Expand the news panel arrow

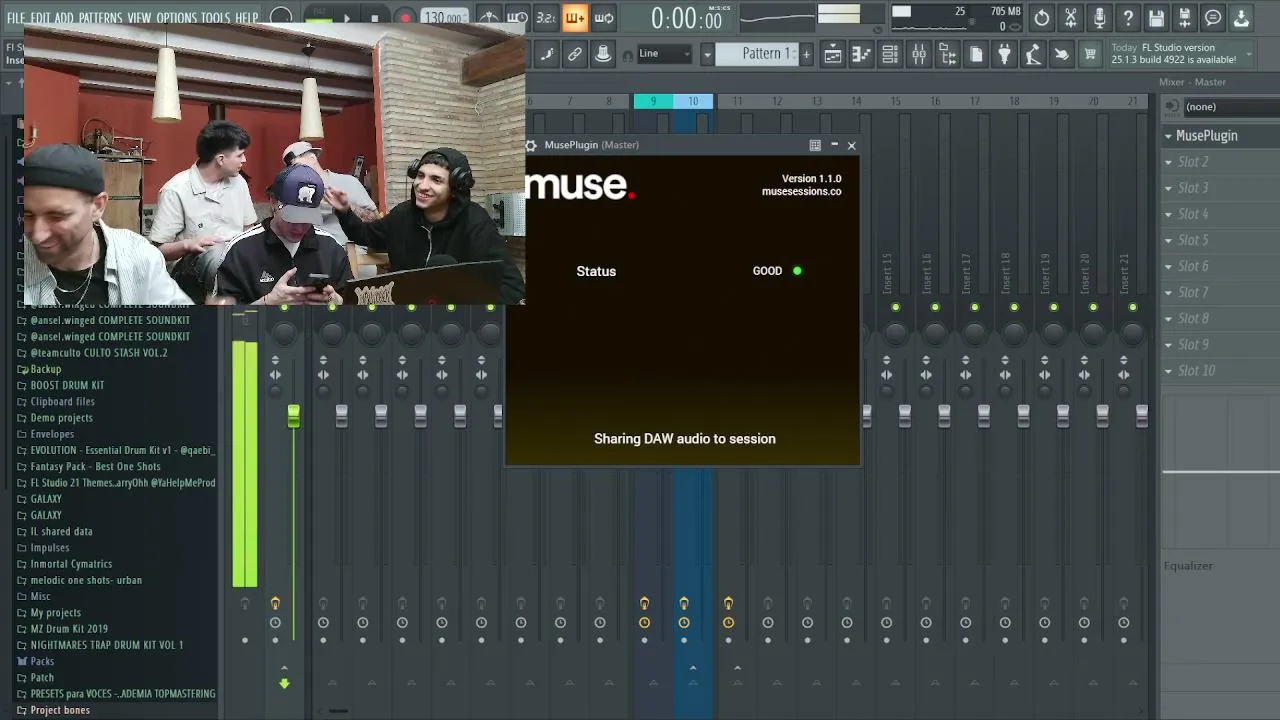(x=1249, y=54)
